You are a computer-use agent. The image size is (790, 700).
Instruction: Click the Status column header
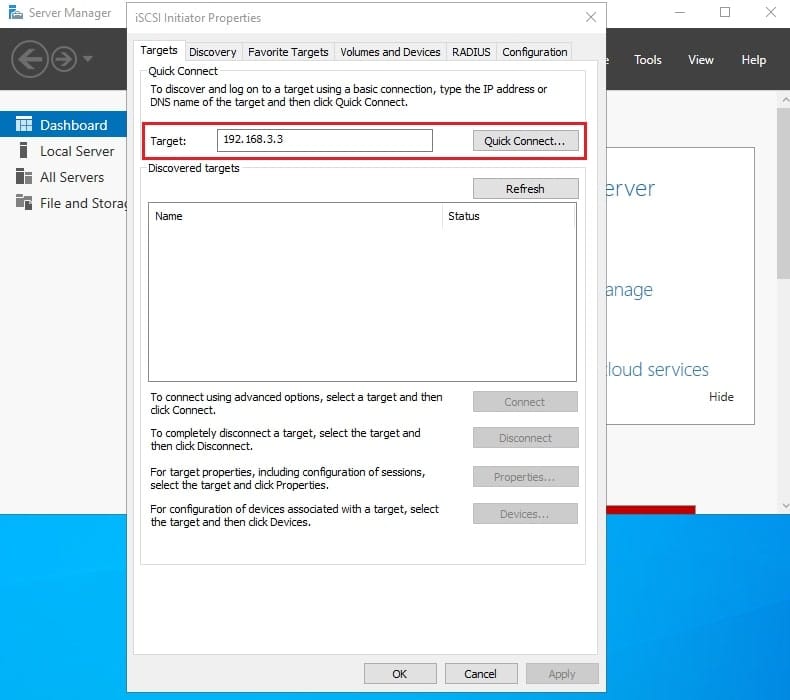pos(508,216)
